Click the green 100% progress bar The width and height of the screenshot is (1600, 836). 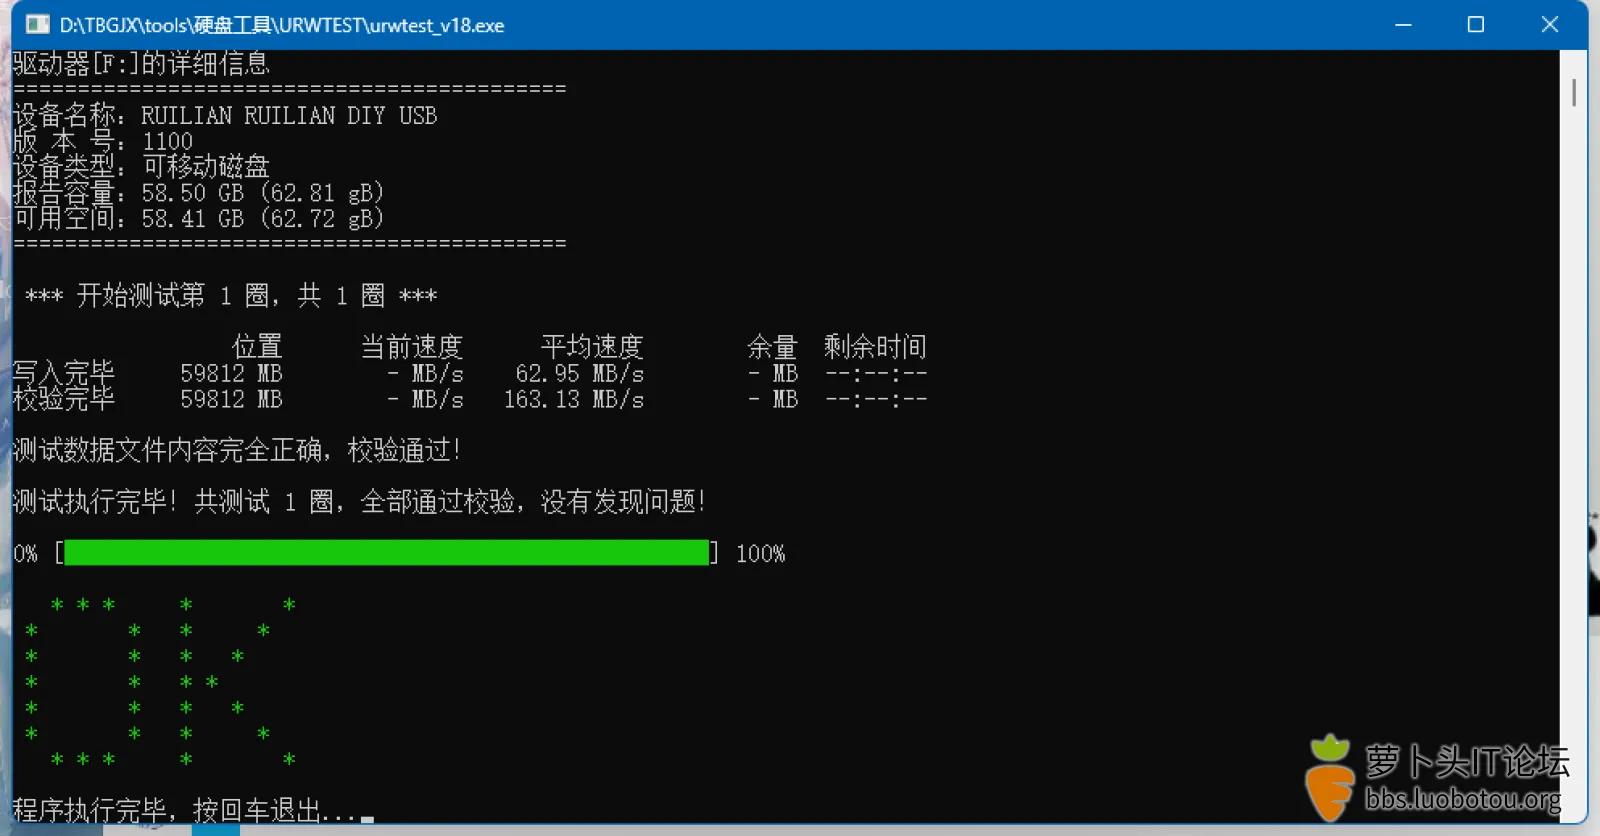click(386, 553)
